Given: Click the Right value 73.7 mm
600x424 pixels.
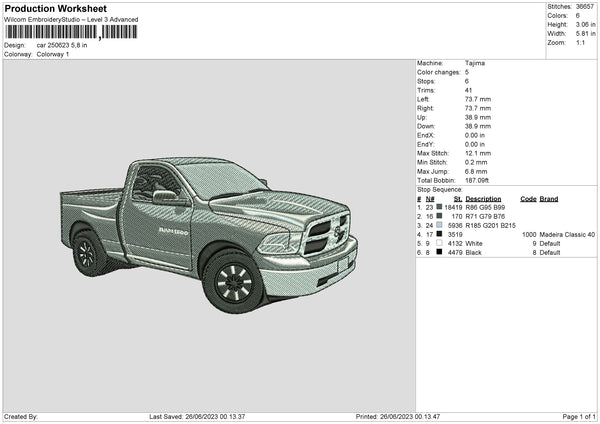Looking at the screenshot, I should pyautogui.click(x=478, y=108).
